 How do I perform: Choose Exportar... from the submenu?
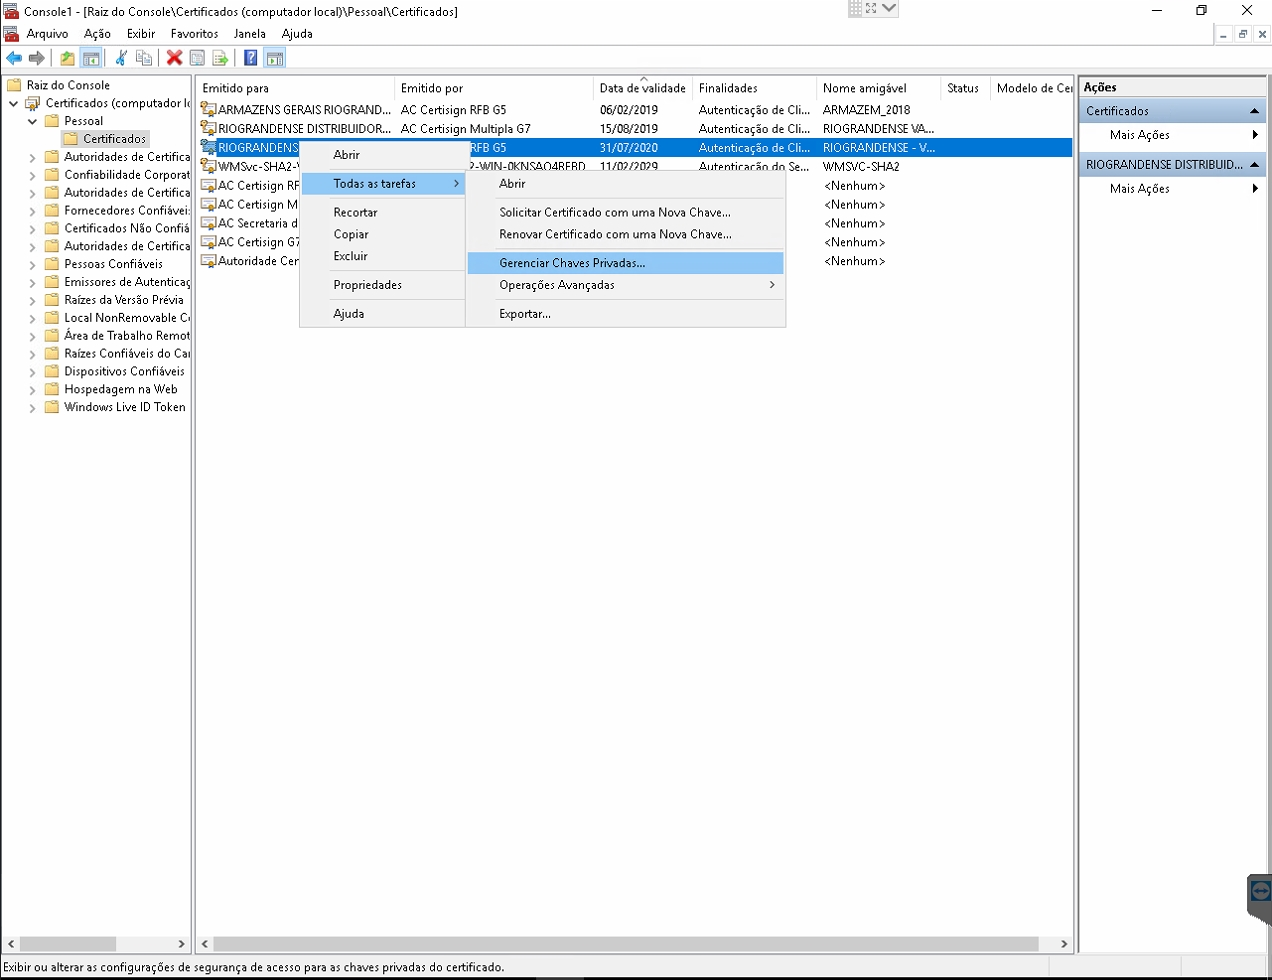click(x=525, y=314)
